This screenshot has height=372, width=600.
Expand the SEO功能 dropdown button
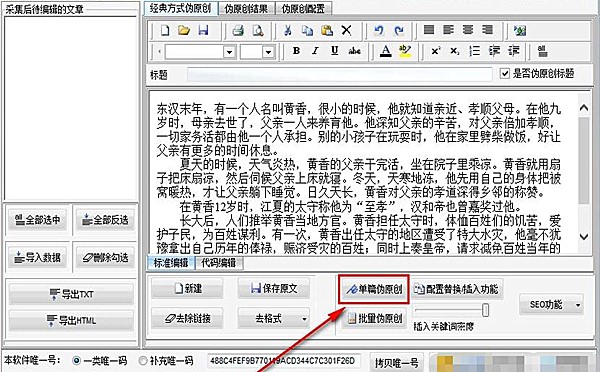pos(578,305)
